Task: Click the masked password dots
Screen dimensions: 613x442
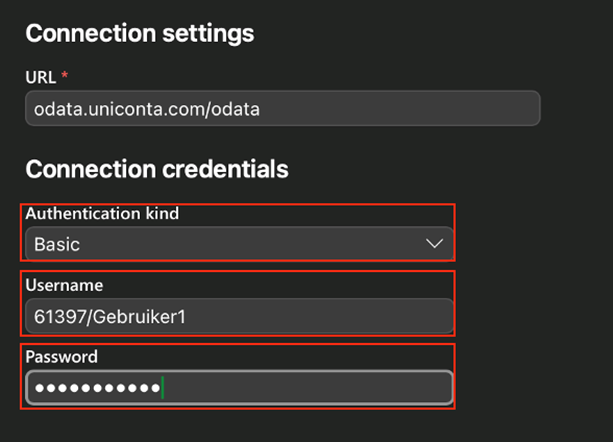Action: (x=95, y=388)
